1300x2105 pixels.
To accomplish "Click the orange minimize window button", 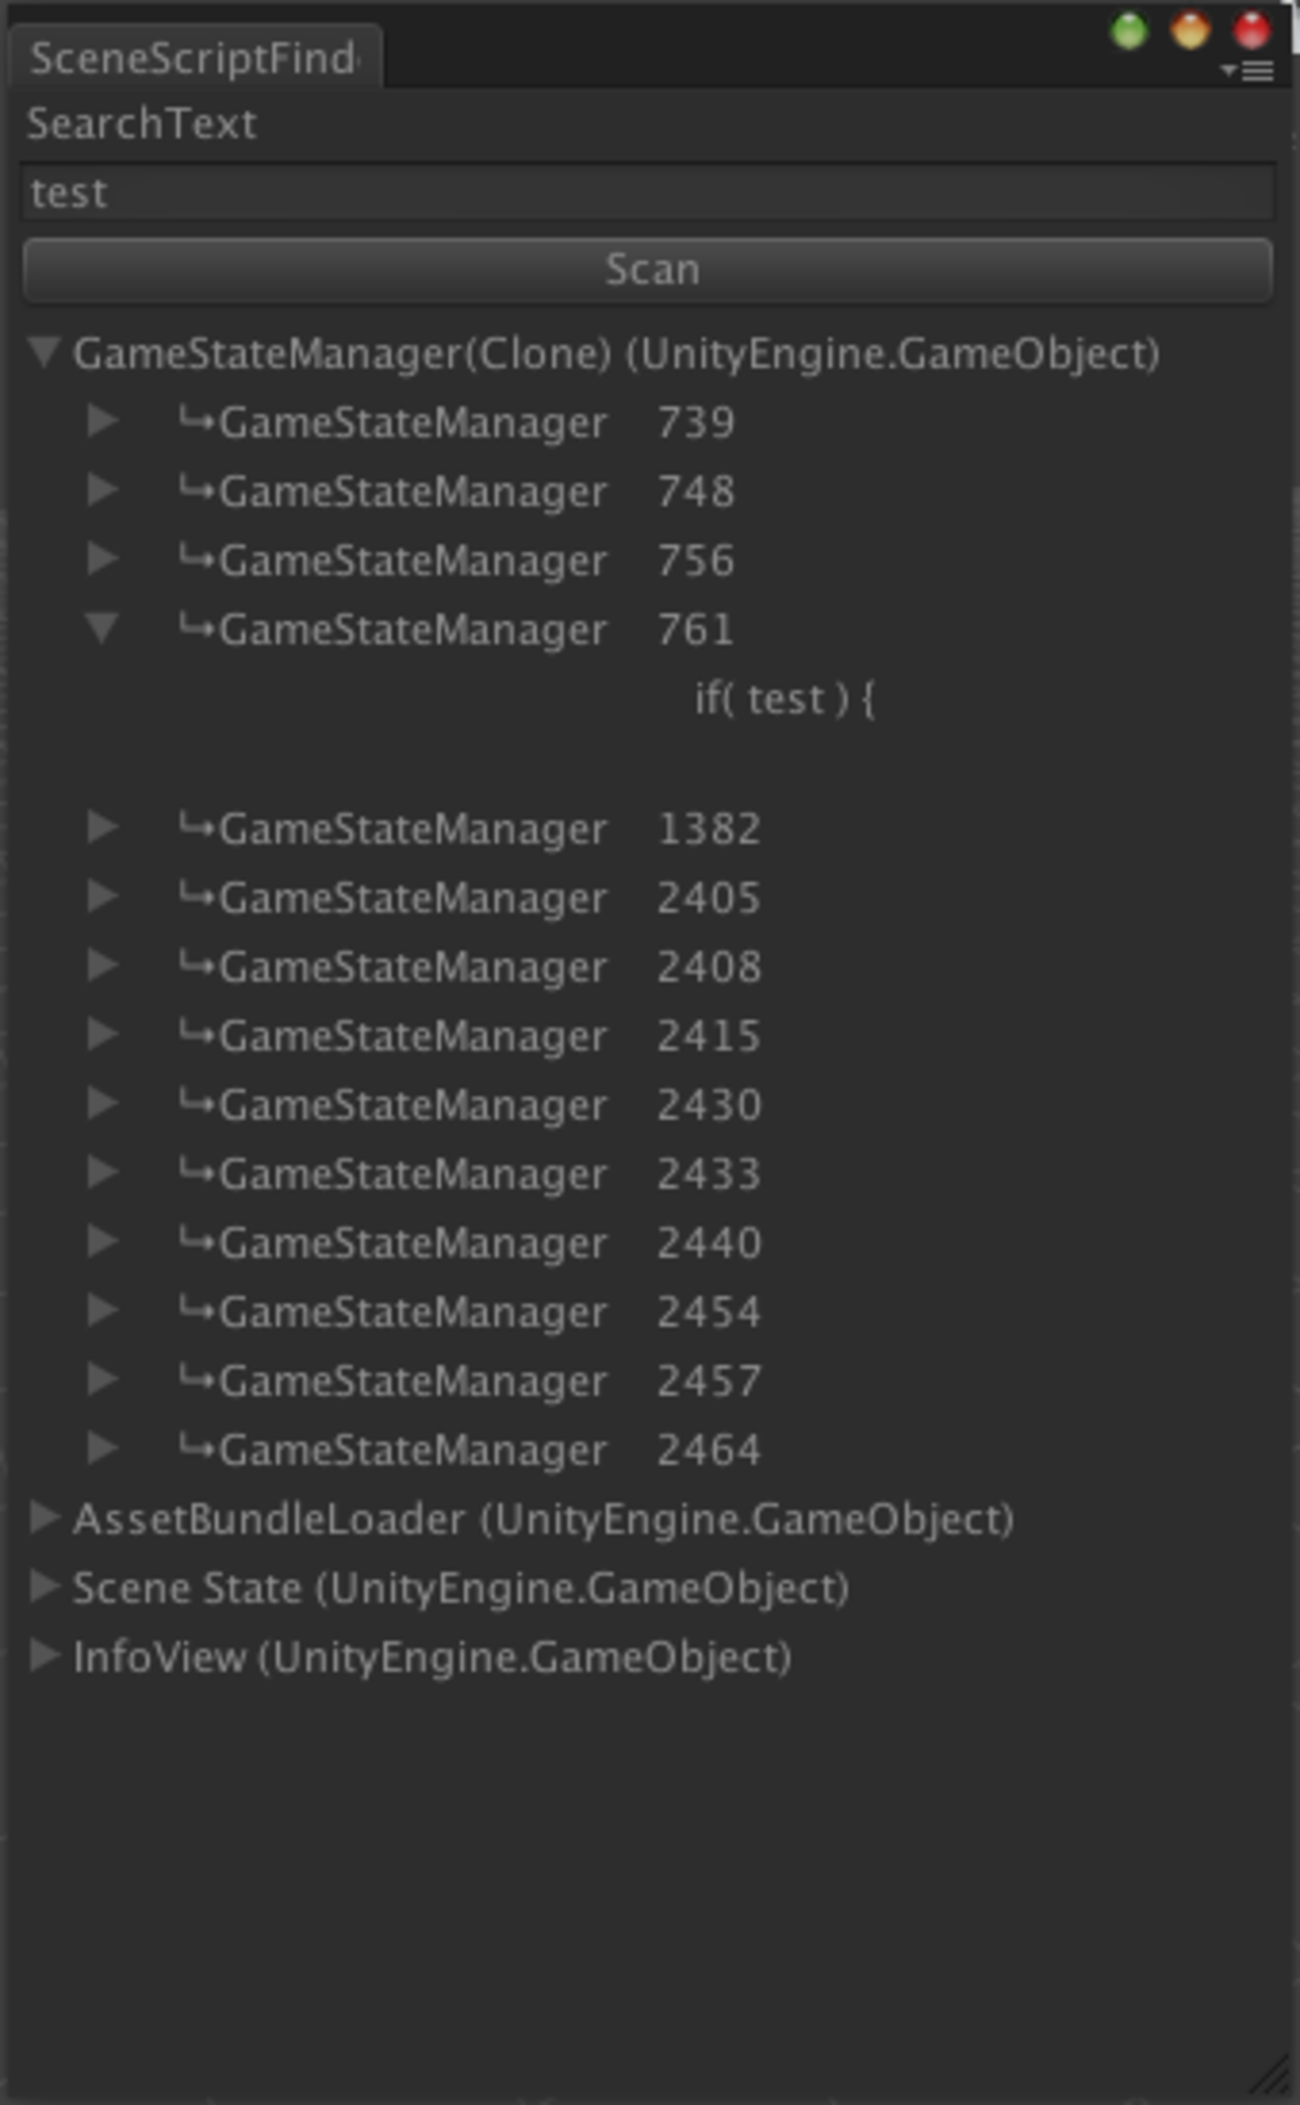I will tap(1190, 31).
